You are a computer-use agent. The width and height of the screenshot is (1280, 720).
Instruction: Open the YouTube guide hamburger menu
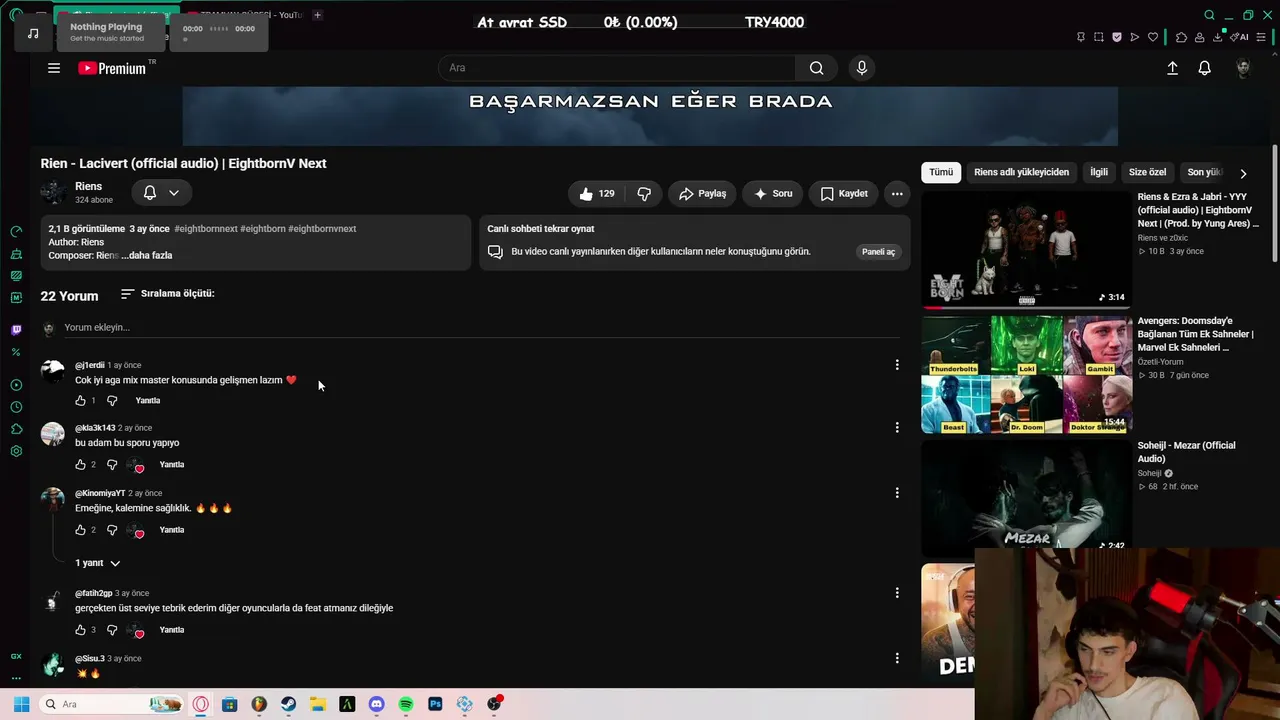(54, 68)
